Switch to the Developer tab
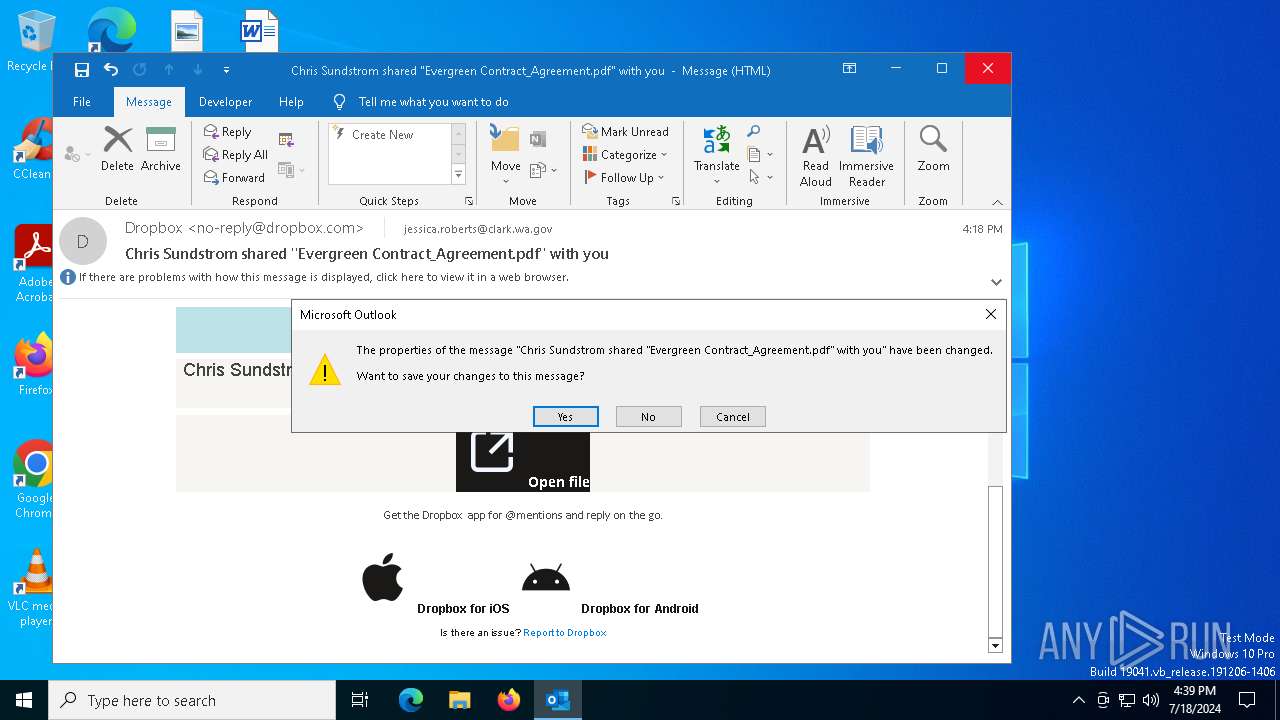Screen dimensions: 1280x720 point(225,102)
